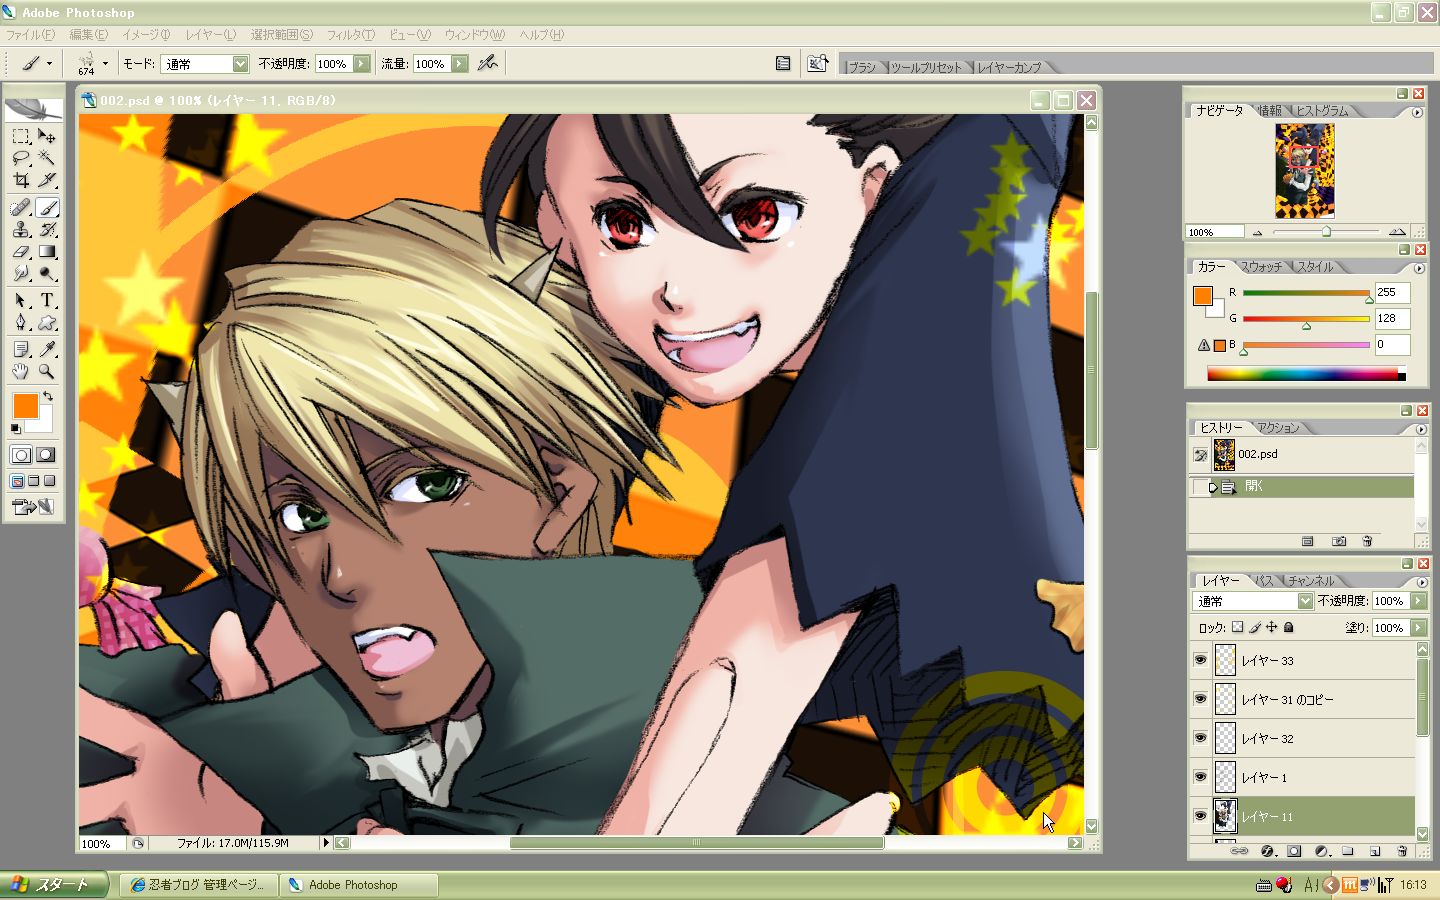
Task: Open layer blend mode dropdown
Action: [1305, 601]
